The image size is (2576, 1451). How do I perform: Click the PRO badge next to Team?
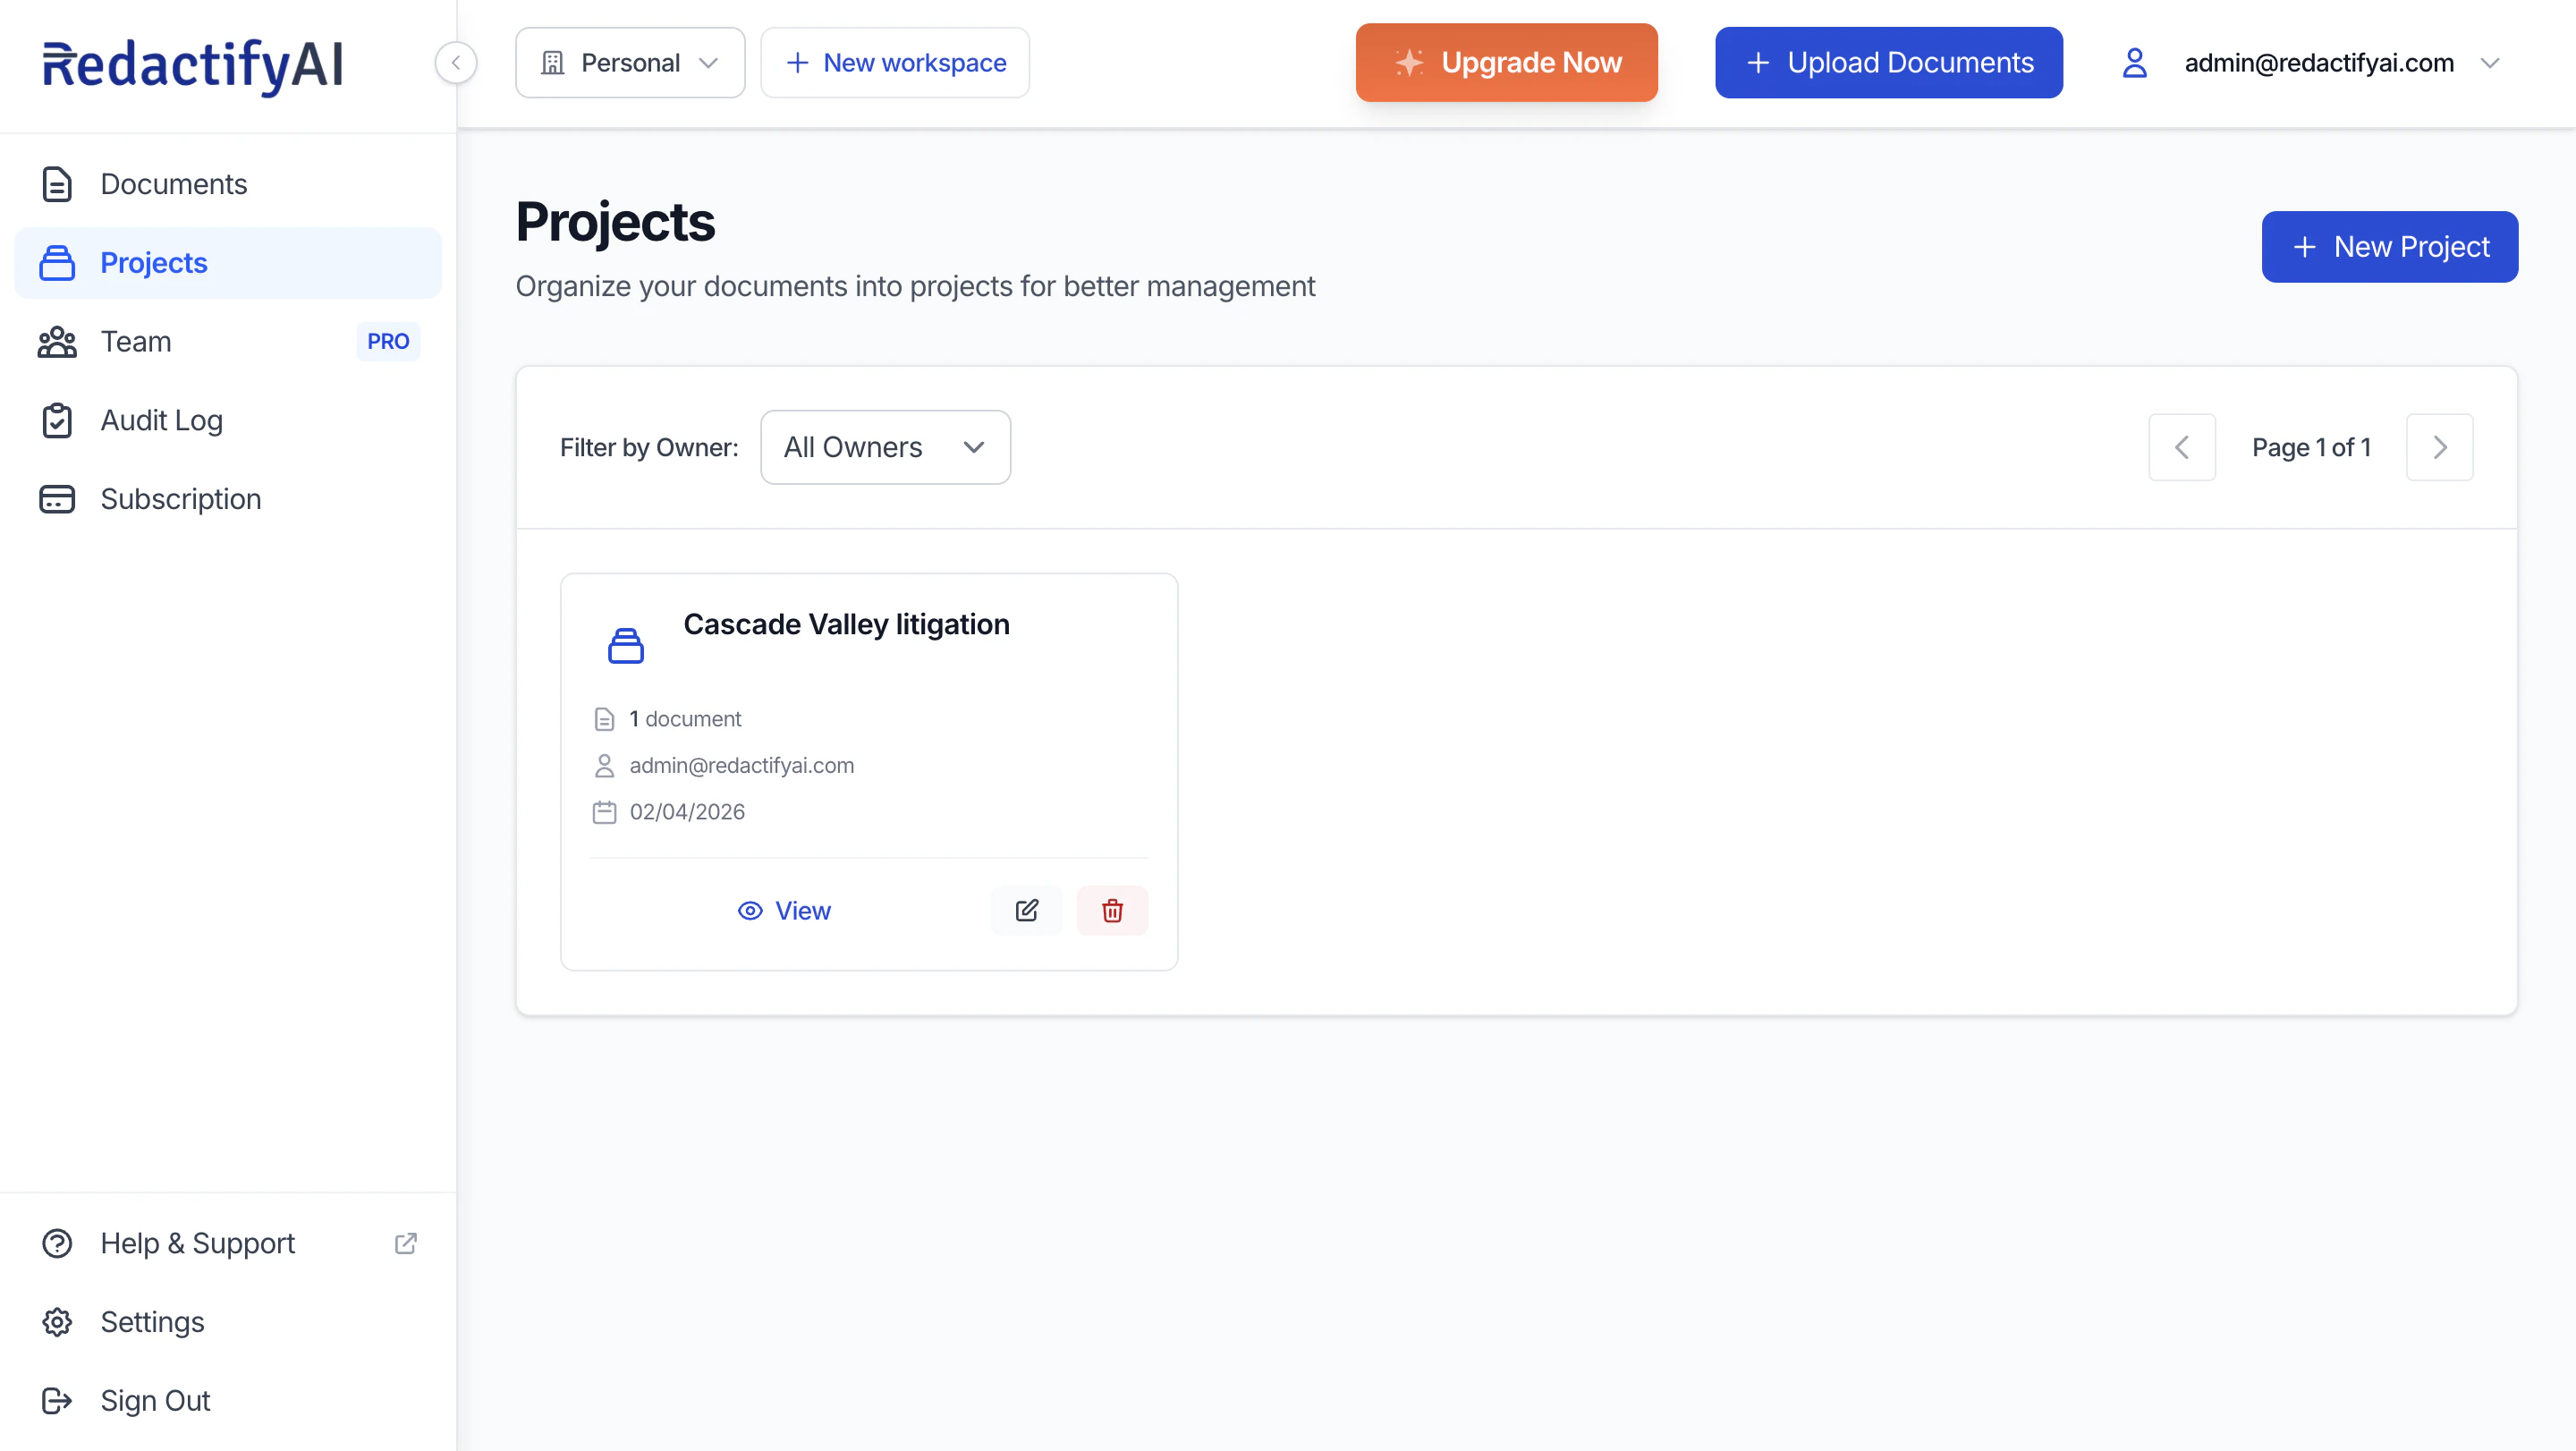(388, 341)
